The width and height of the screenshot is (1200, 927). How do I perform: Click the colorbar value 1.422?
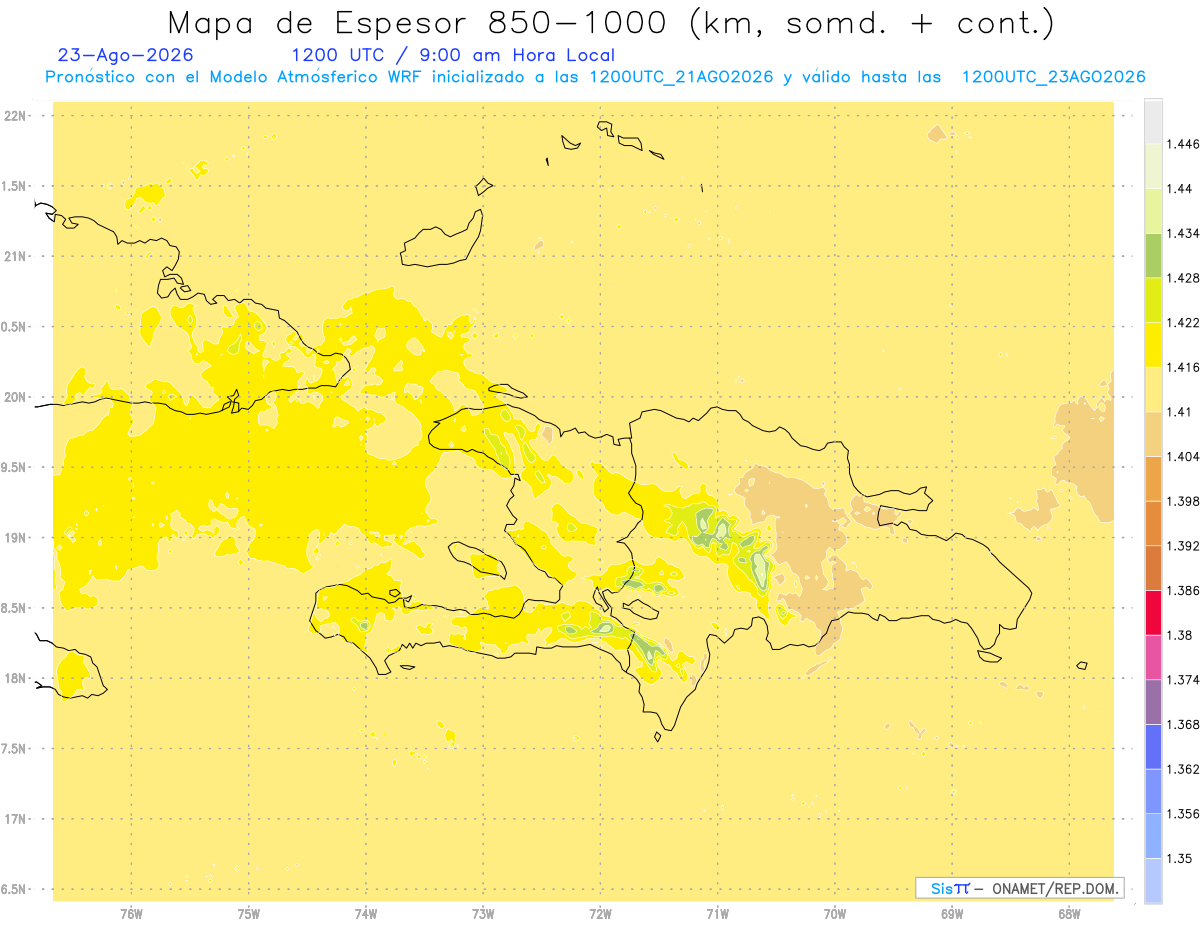coord(1183,323)
